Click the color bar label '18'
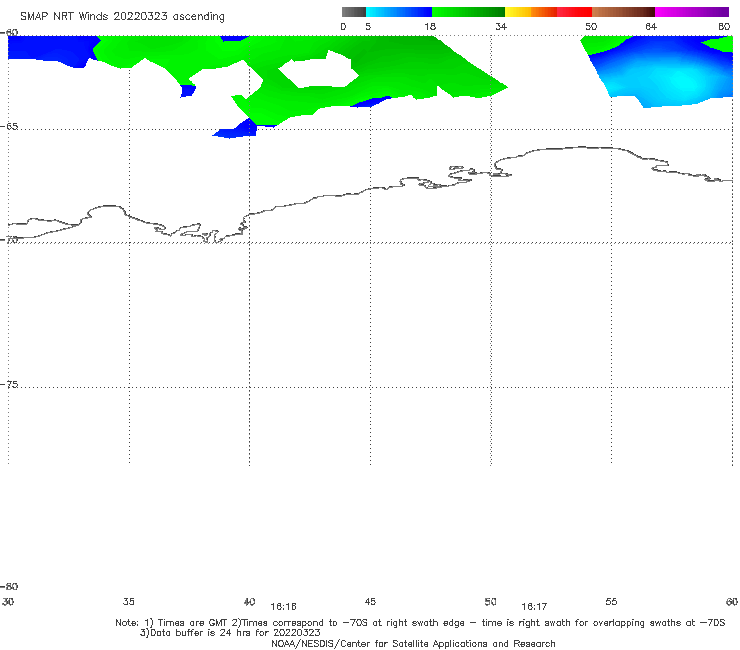The height and width of the screenshot is (650, 740). 430,27
